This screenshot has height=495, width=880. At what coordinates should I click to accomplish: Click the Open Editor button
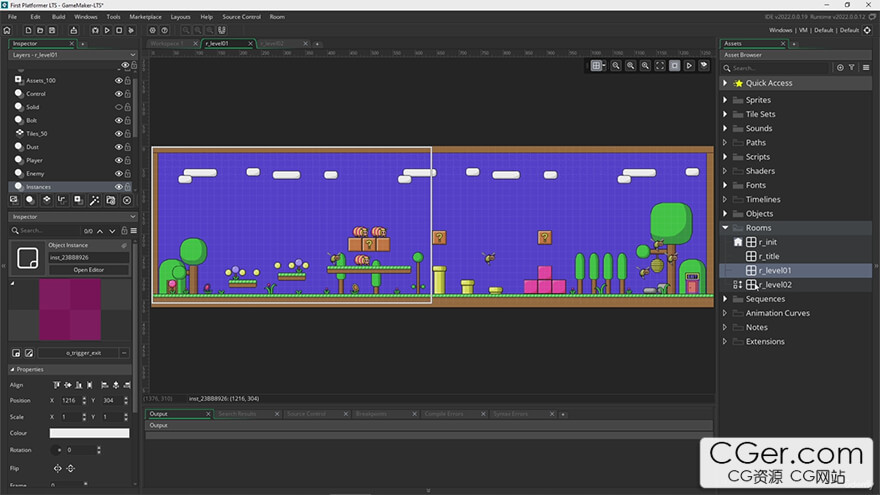click(x=89, y=270)
